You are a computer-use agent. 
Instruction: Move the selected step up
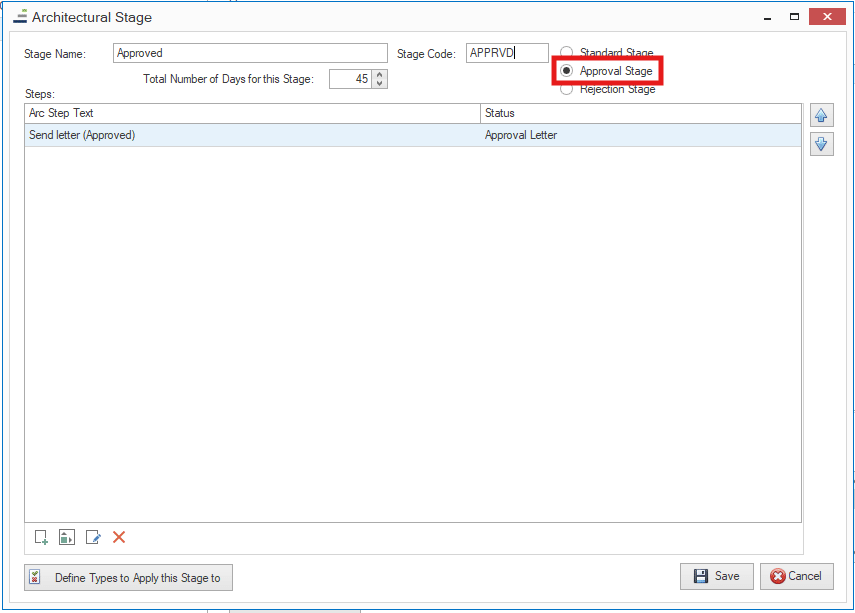(821, 116)
